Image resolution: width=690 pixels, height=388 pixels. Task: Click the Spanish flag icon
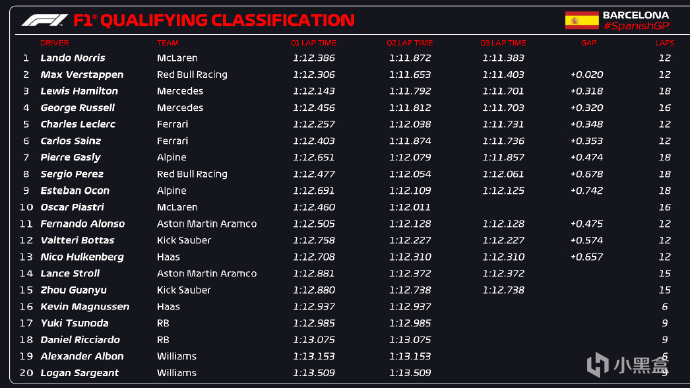tap(581, 20)
